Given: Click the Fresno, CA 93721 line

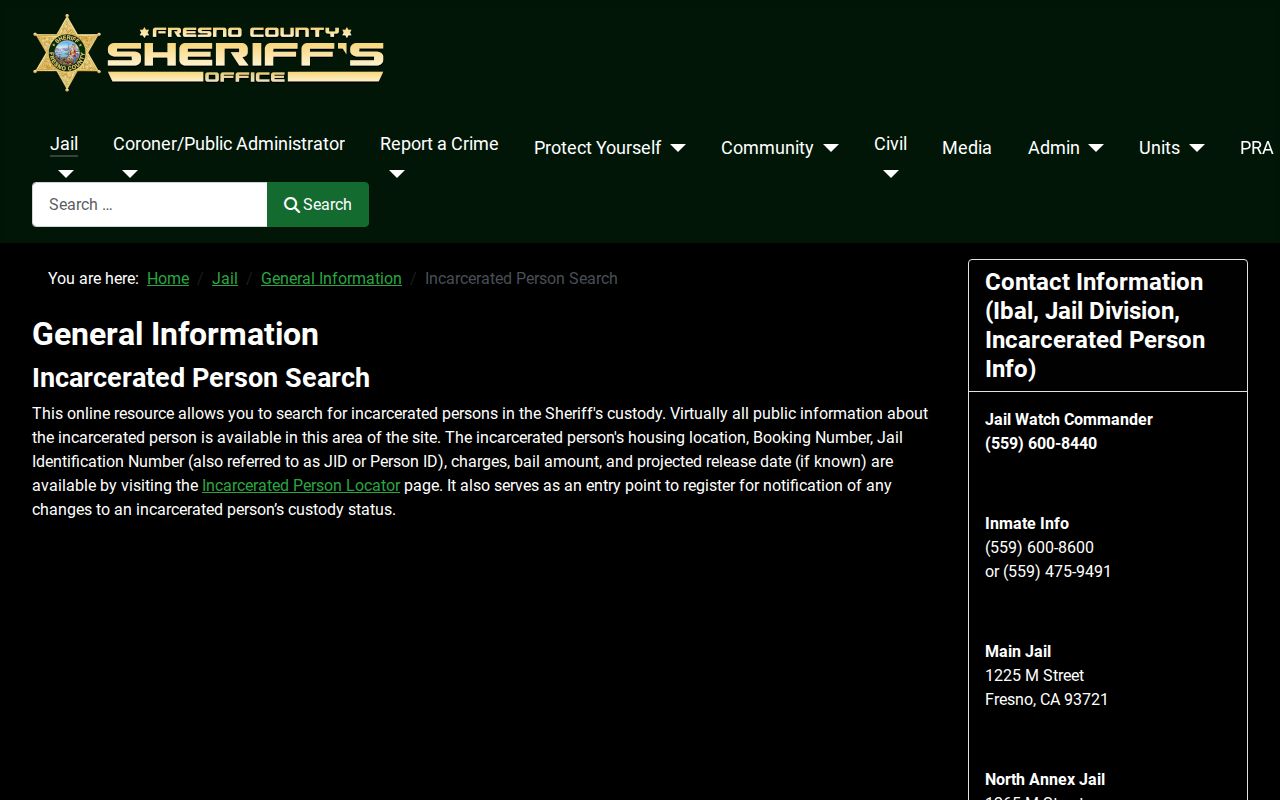Looking at the screenshot, I should coord(1046,699).
